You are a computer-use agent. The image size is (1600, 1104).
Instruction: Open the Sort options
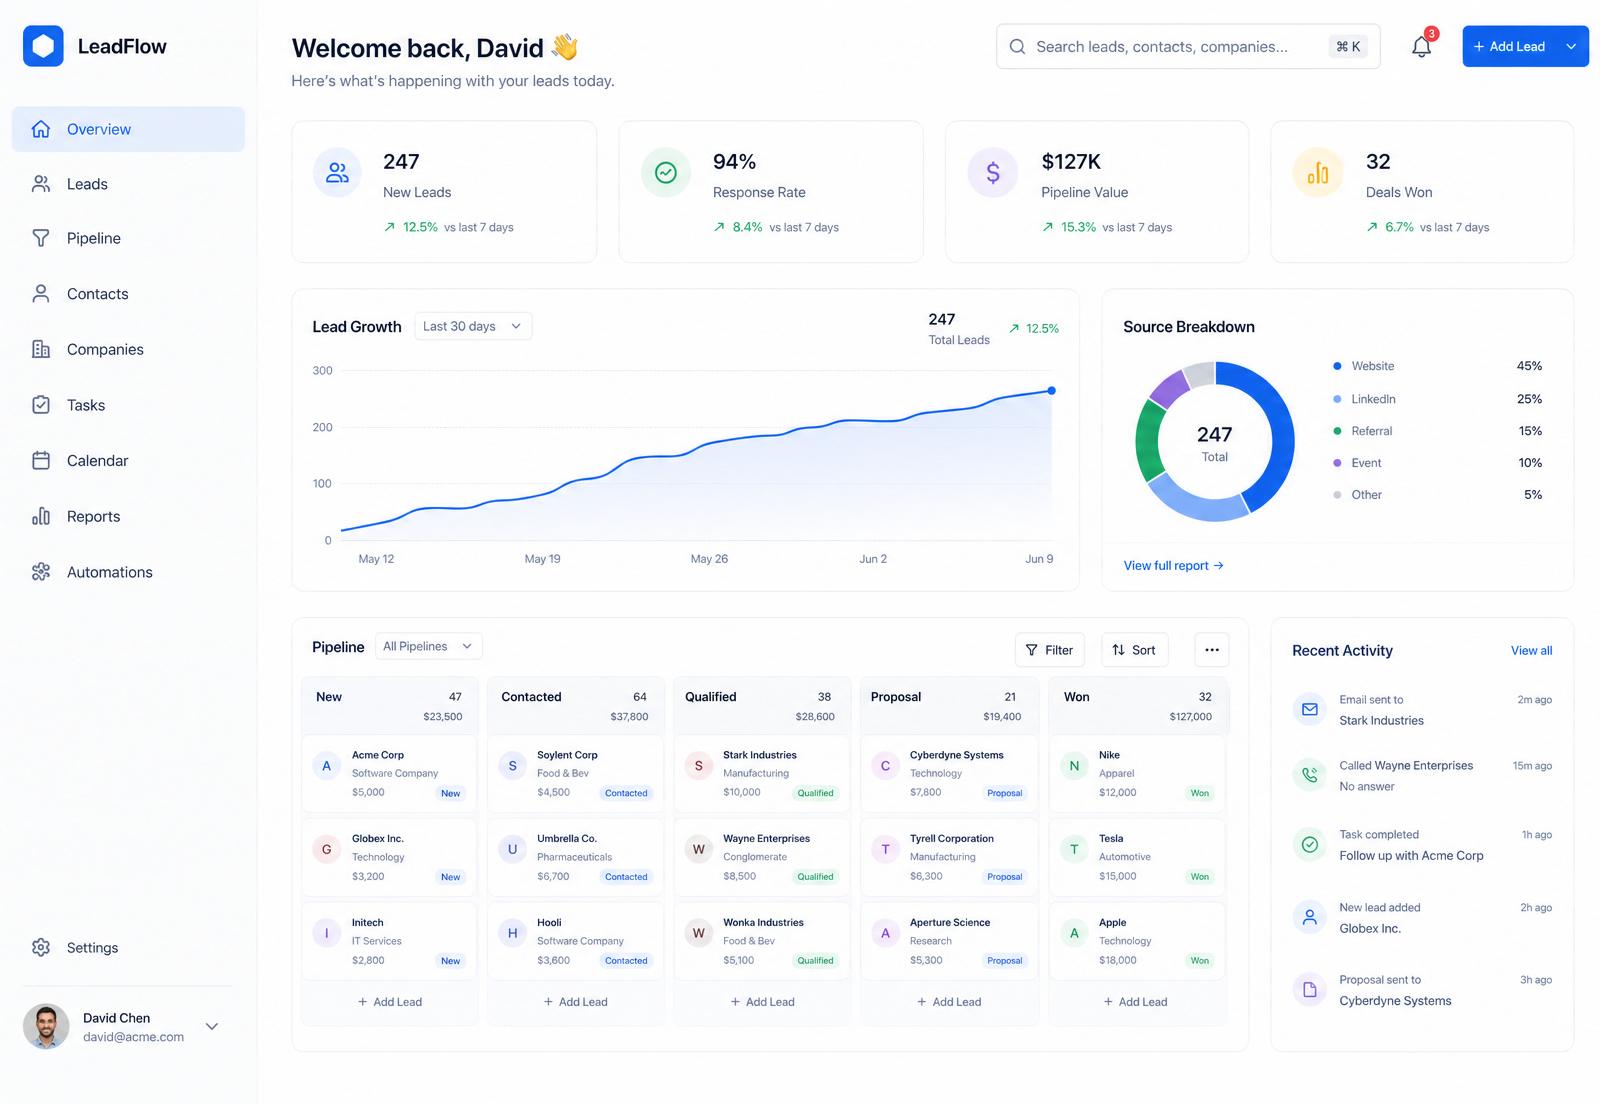(1134, 650)
